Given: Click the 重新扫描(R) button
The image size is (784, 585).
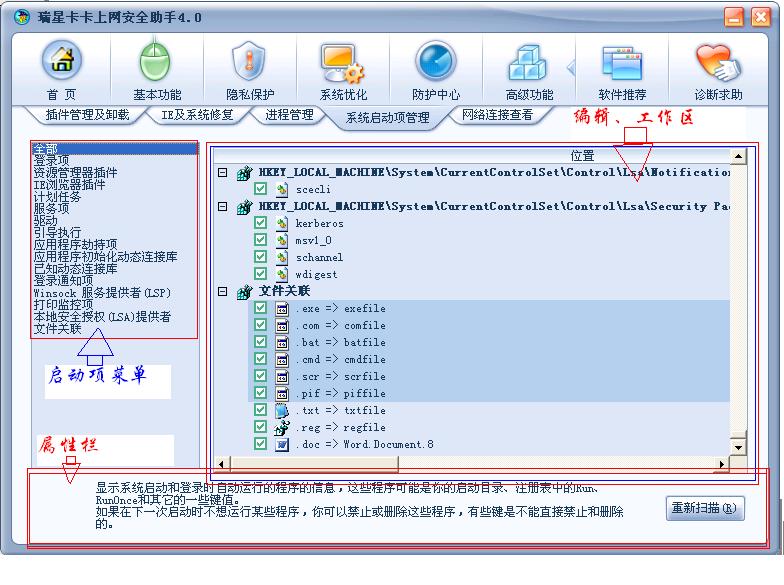Looking at the screenshot, I should coord(705,508).
